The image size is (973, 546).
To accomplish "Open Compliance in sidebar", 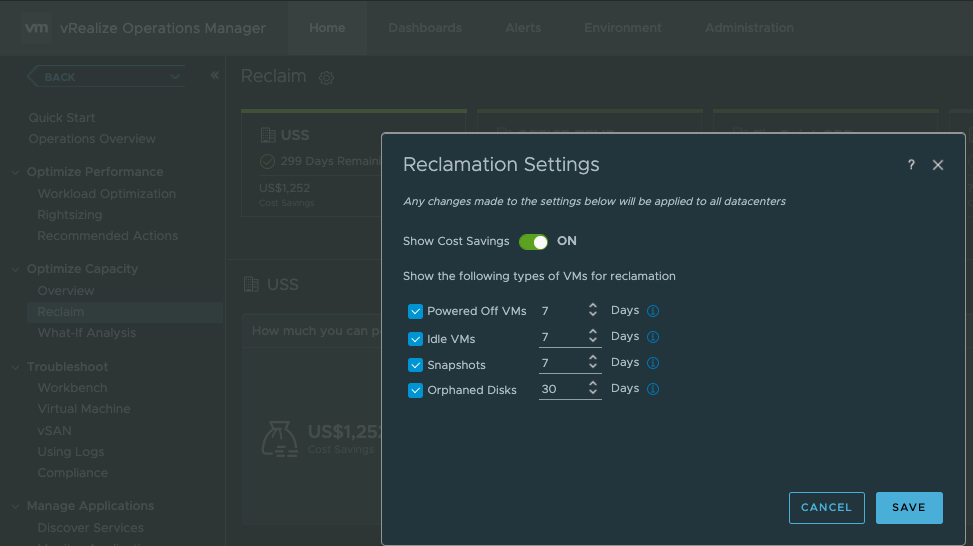I will coord(73,473).
